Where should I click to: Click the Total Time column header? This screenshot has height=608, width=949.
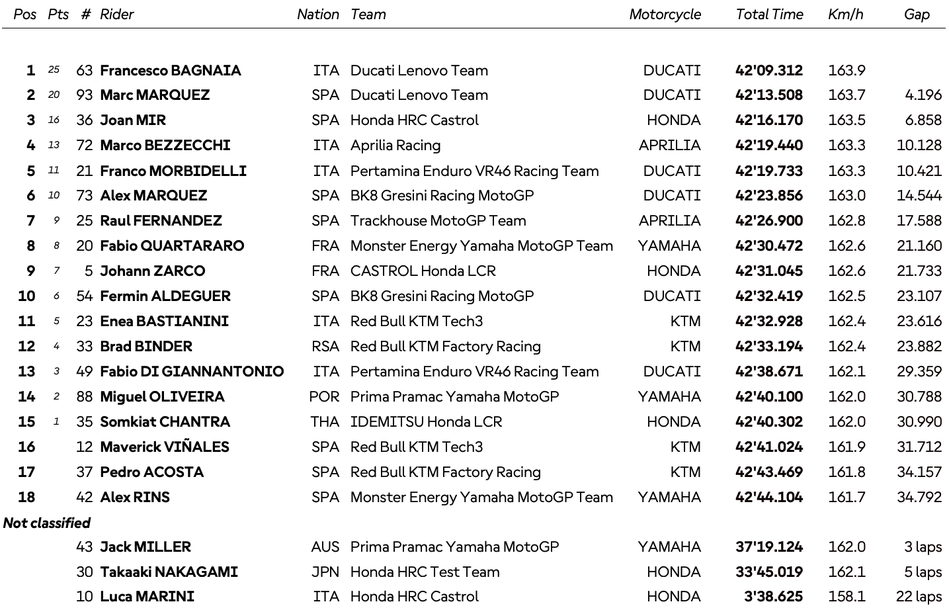pos(769,15)
